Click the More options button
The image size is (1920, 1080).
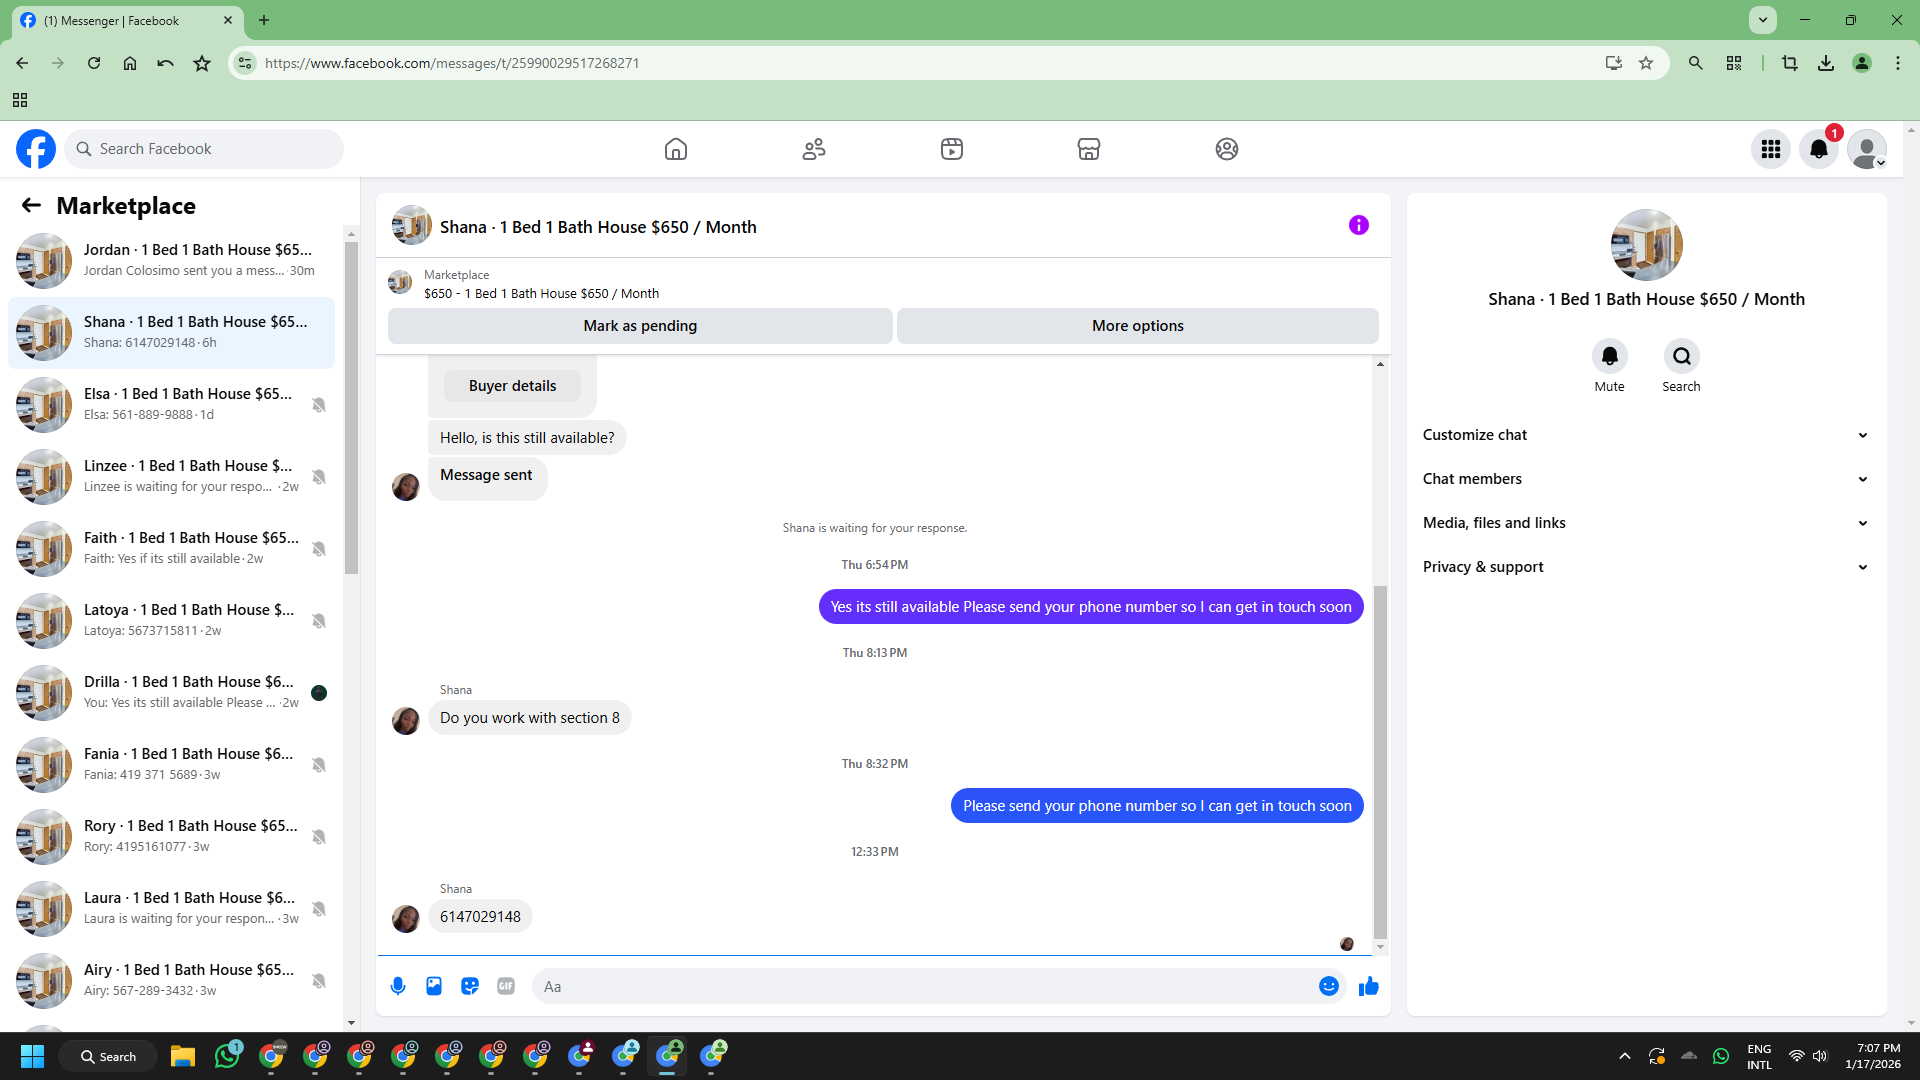point(1137,326)
